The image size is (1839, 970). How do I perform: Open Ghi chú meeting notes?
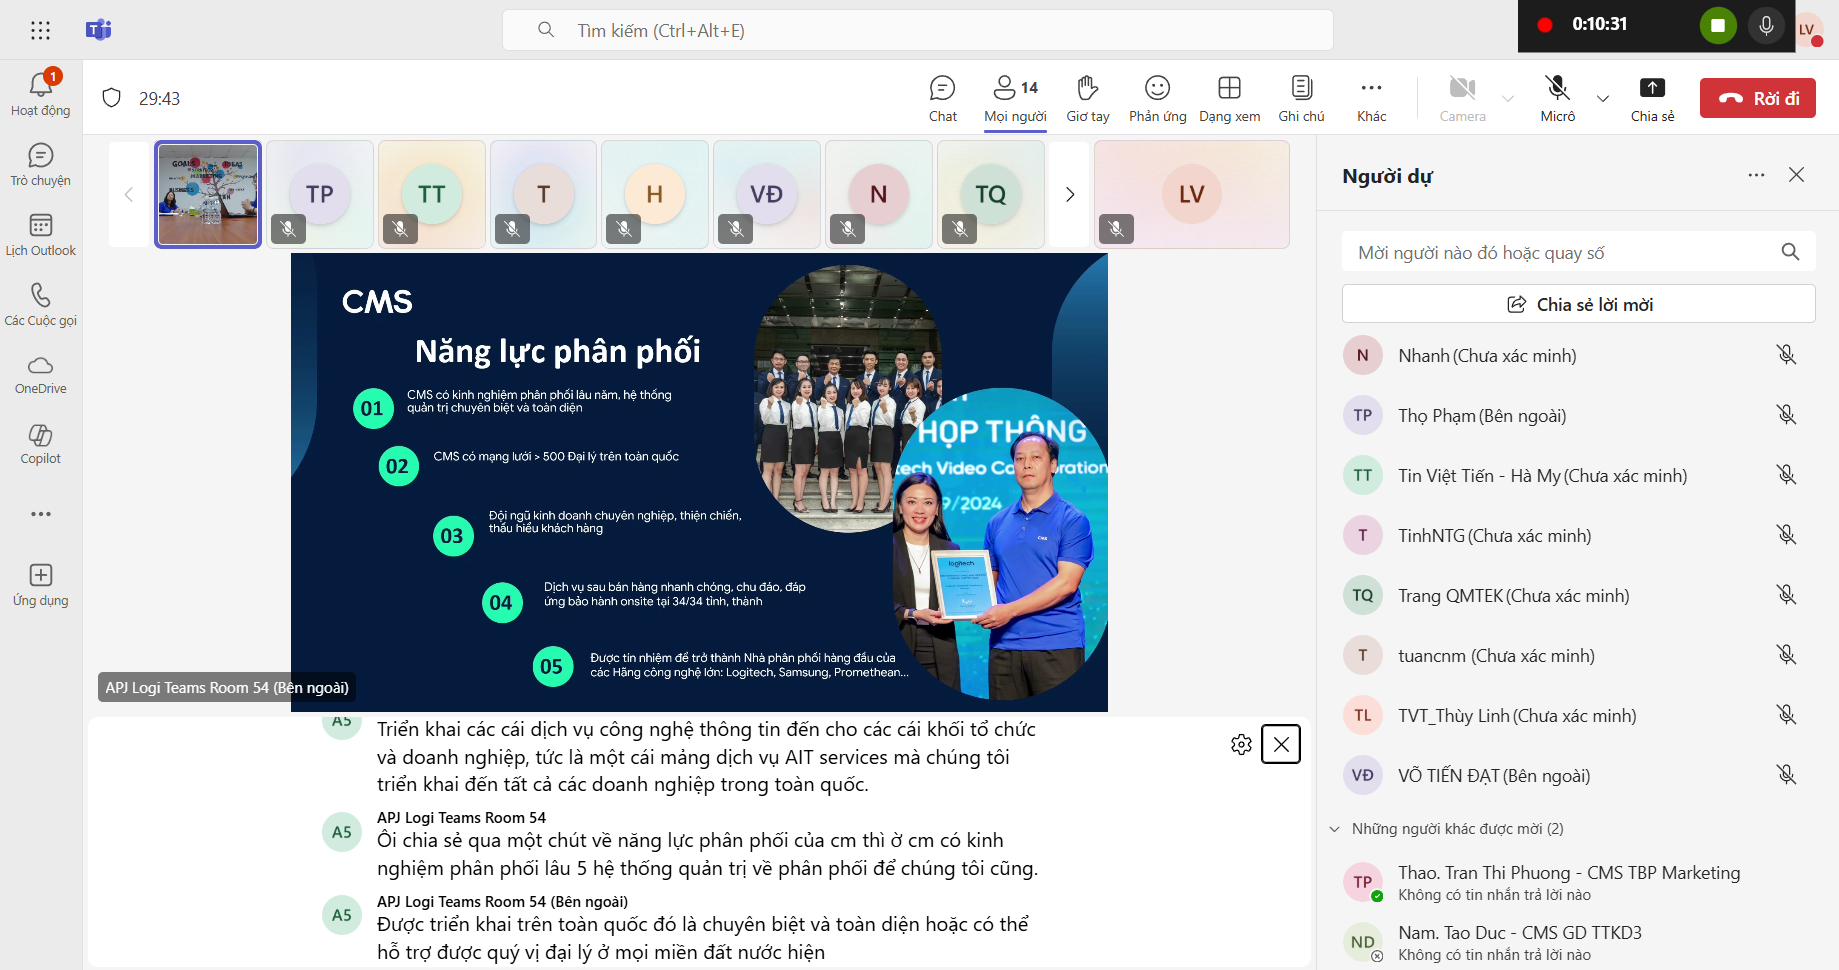pos(1301,99)
